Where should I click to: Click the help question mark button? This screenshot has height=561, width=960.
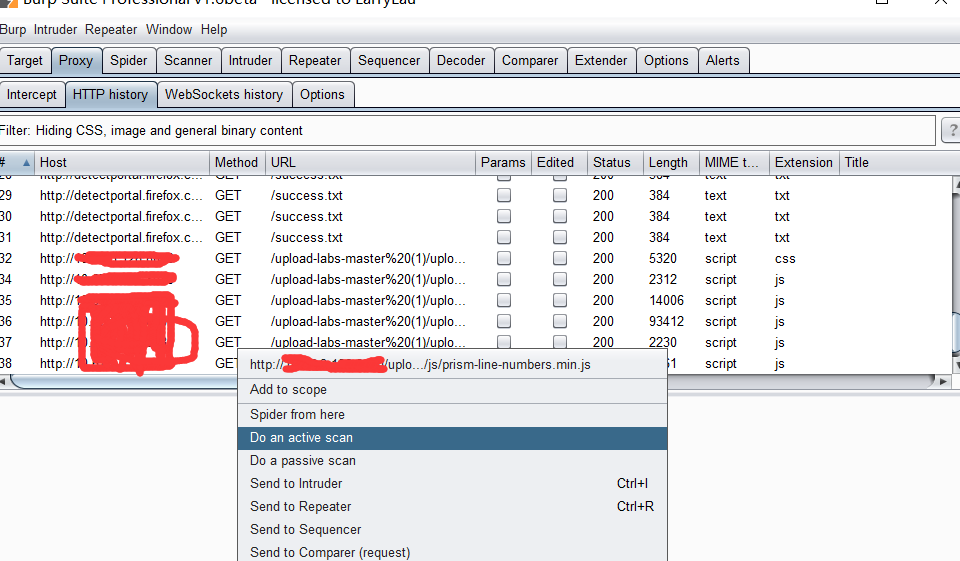[x=951, y=130]
